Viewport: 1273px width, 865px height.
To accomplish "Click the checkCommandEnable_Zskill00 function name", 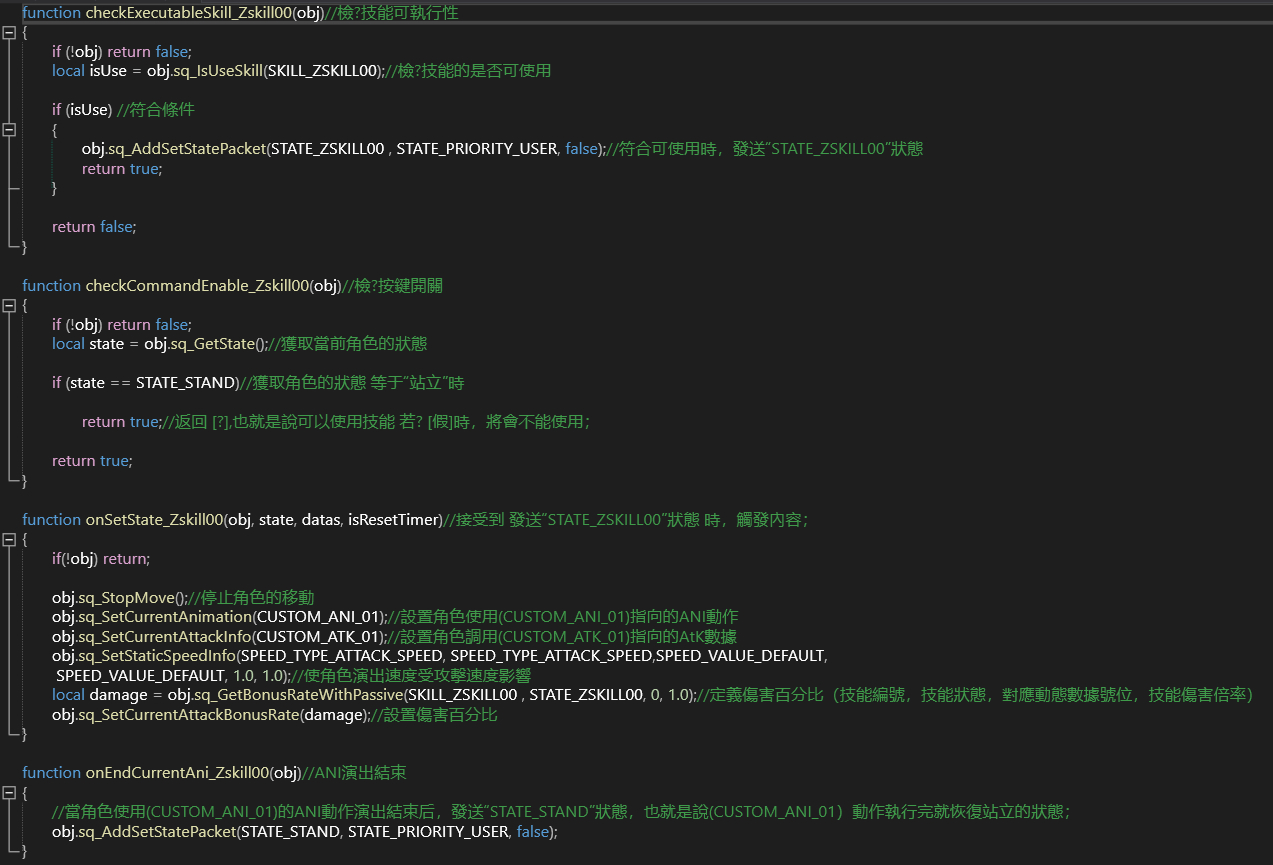I will [x=198, y=286].
